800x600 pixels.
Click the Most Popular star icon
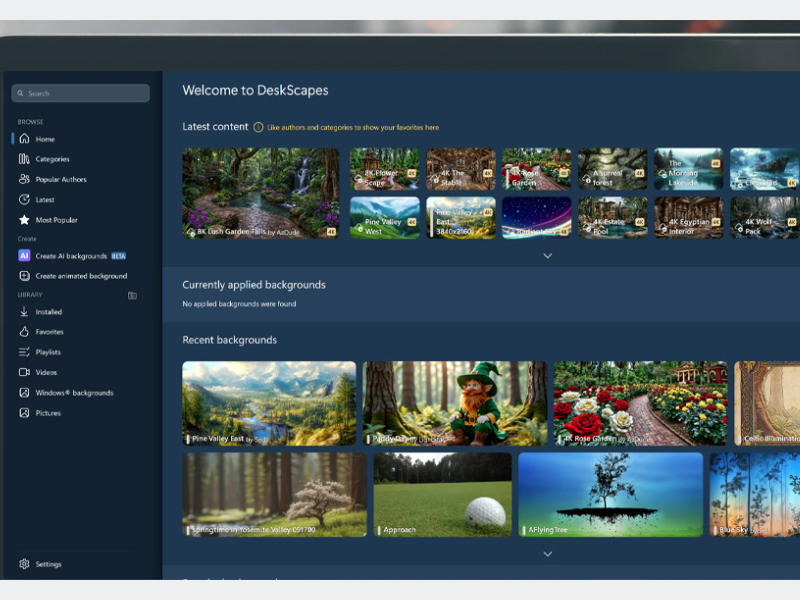click(24, 220)
